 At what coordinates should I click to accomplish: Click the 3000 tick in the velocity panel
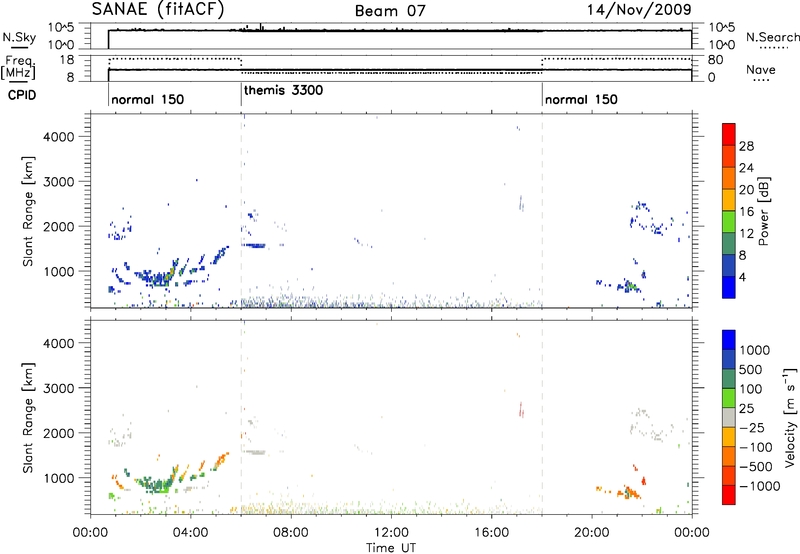click(x=58, y=388)
